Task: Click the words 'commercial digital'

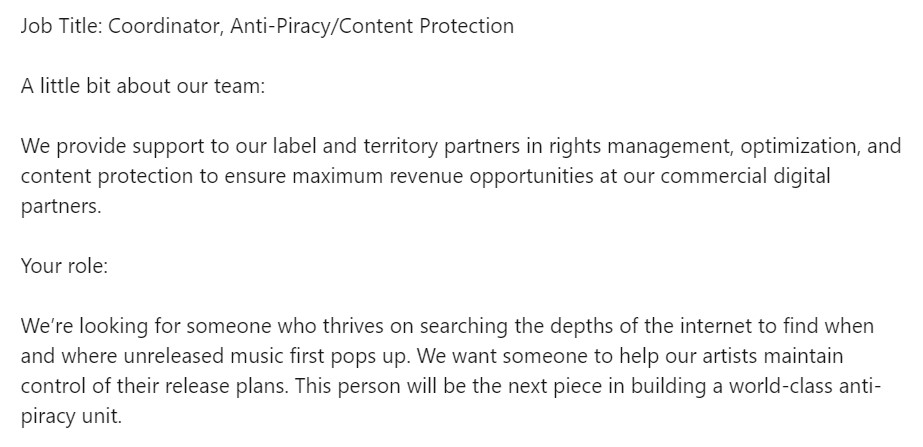Action: point(745,176)
